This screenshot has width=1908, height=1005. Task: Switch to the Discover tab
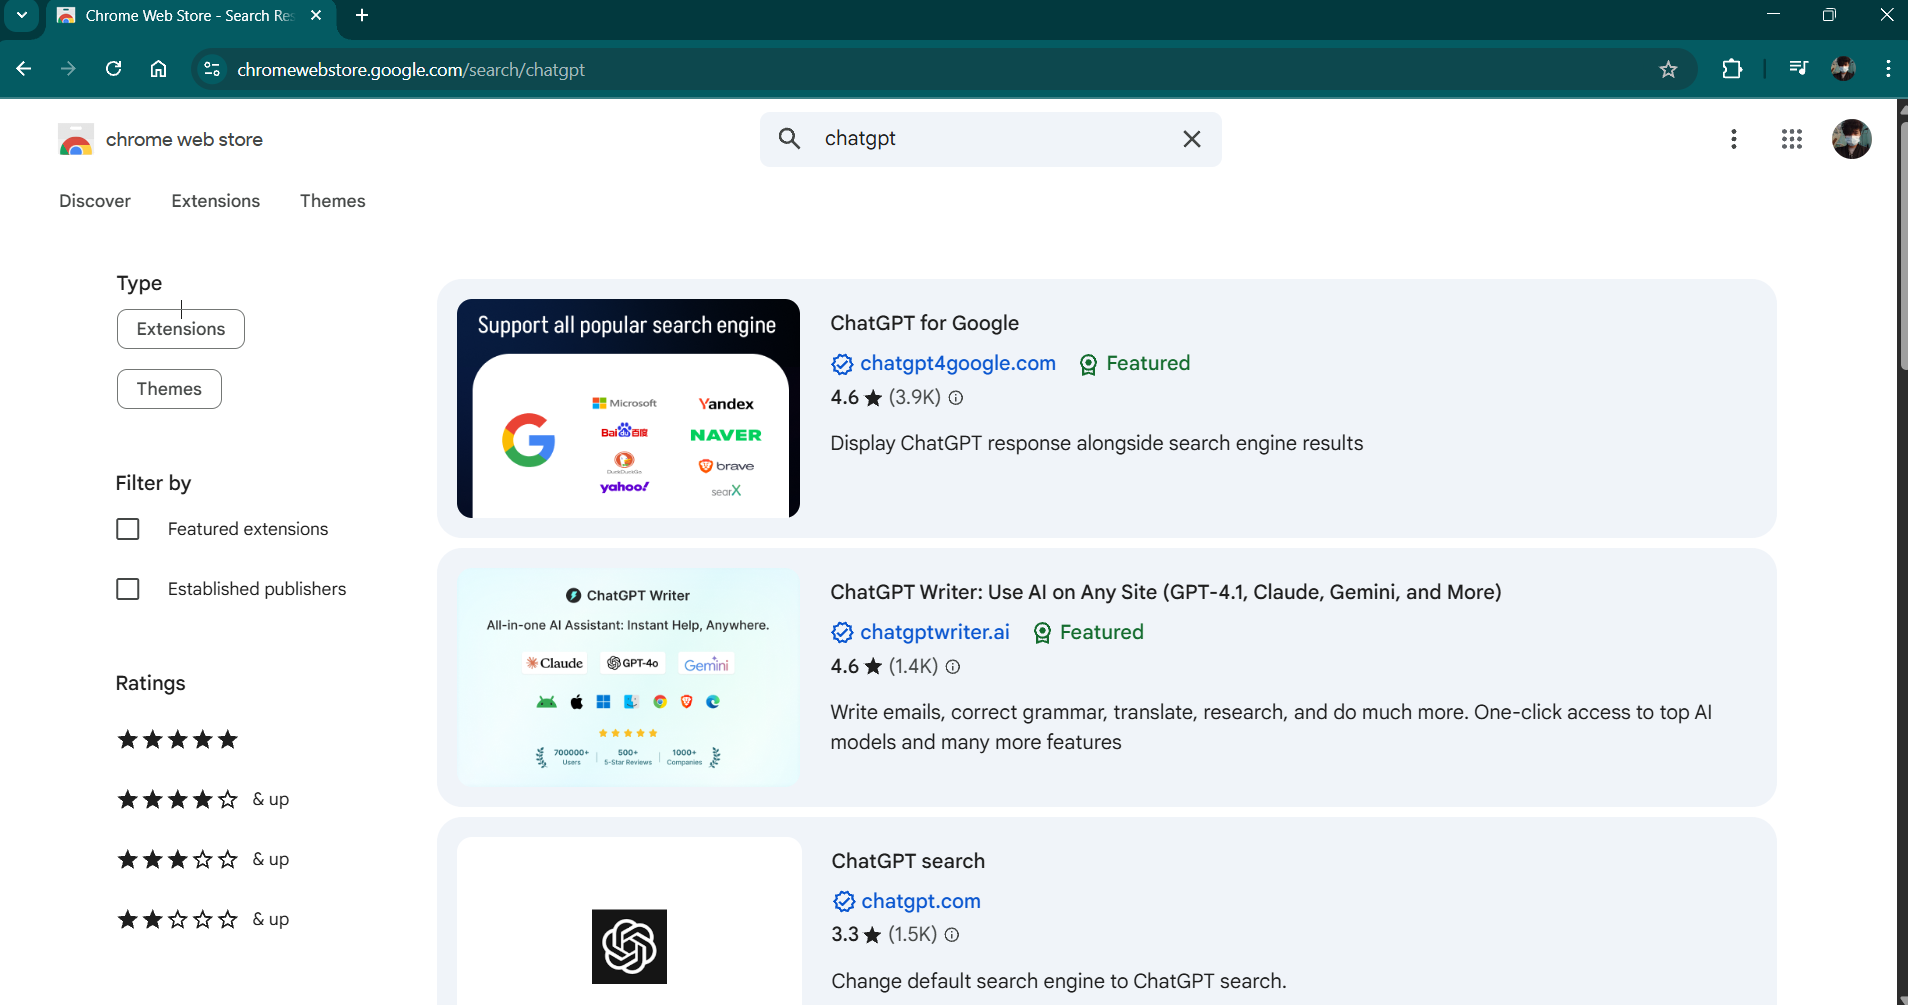[95, 201]
